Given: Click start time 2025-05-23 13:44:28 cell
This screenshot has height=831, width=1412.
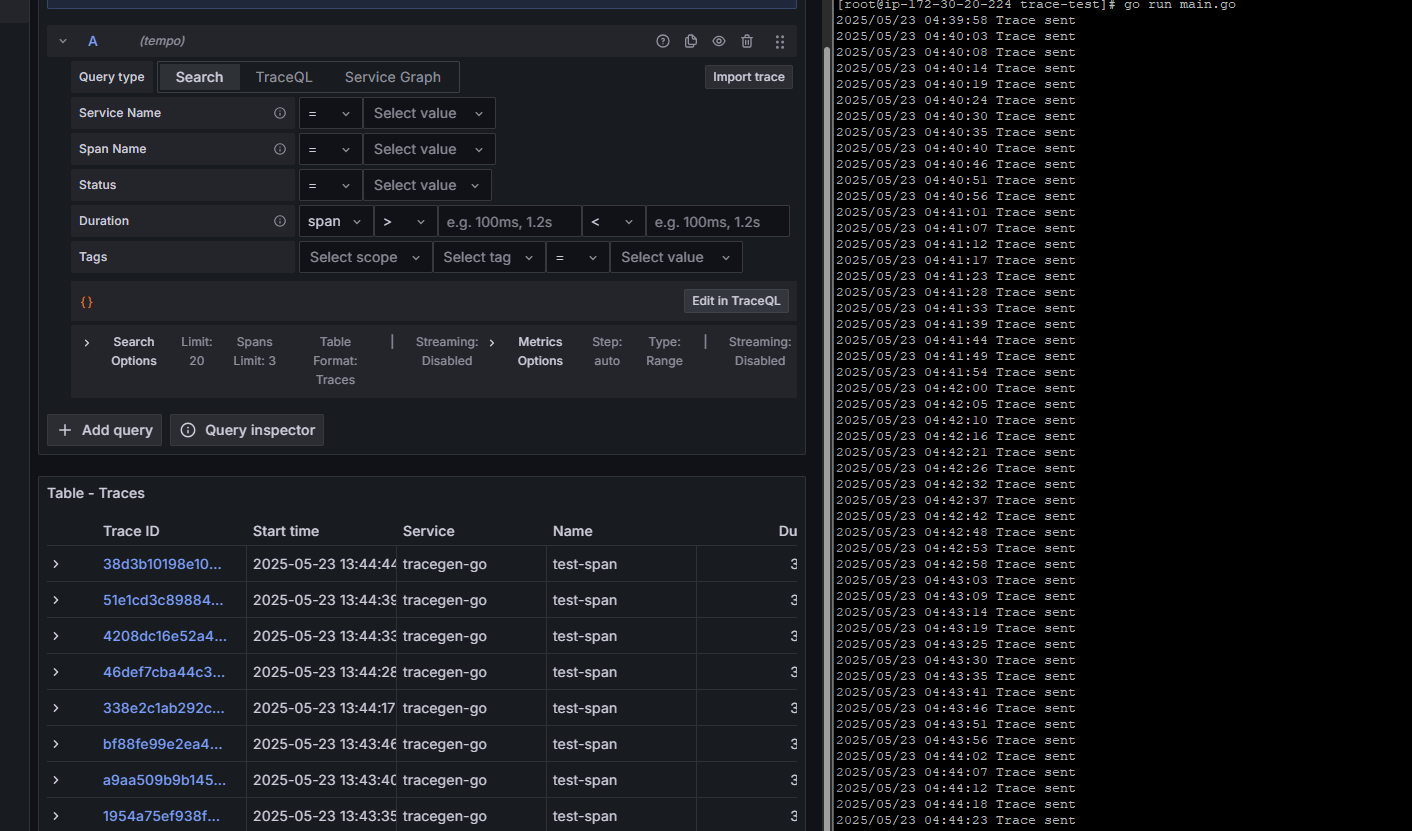Looking at the screenshot, I should [x=322, y=672].
